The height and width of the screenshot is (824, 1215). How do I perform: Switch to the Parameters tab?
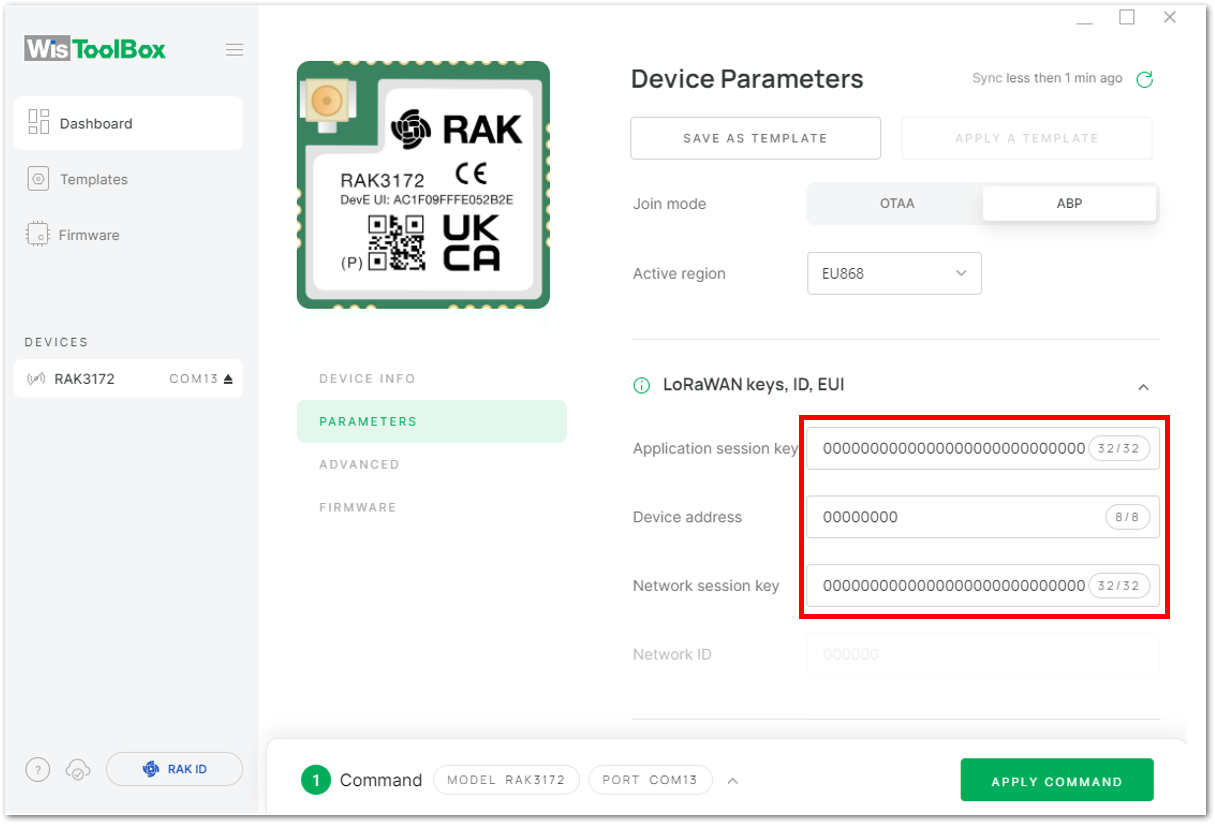[432, 421]
